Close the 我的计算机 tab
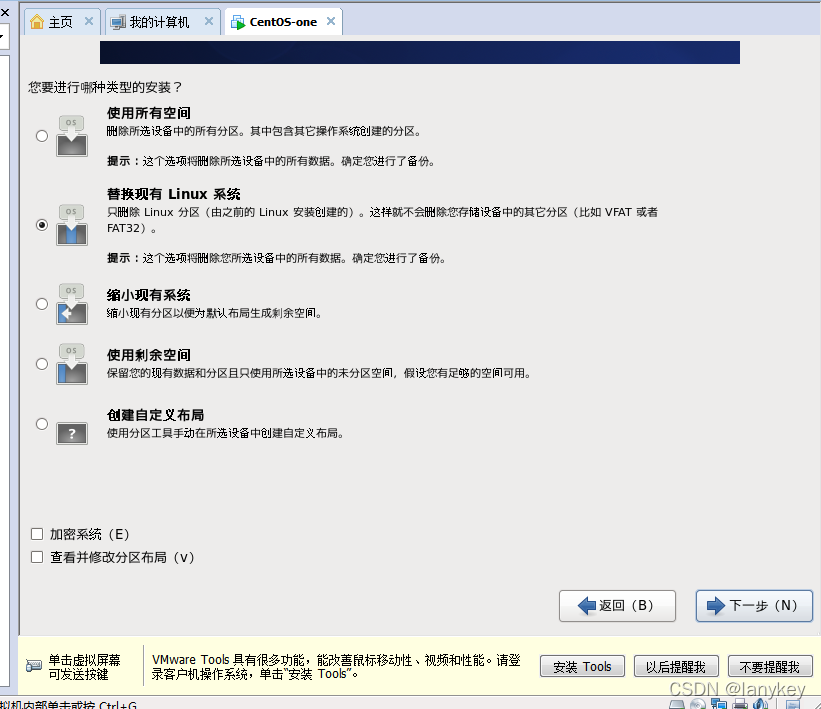Image resolution: width=821 pixels, height=709 pixels. (209, 21)
